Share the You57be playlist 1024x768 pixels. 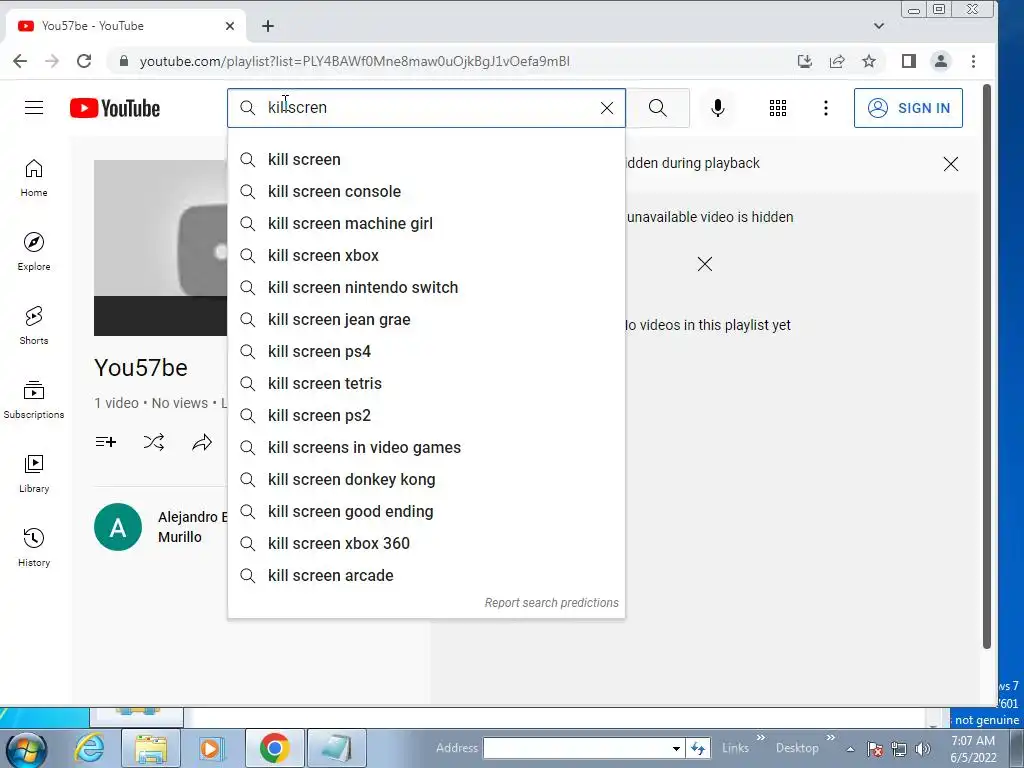(202, 442)
